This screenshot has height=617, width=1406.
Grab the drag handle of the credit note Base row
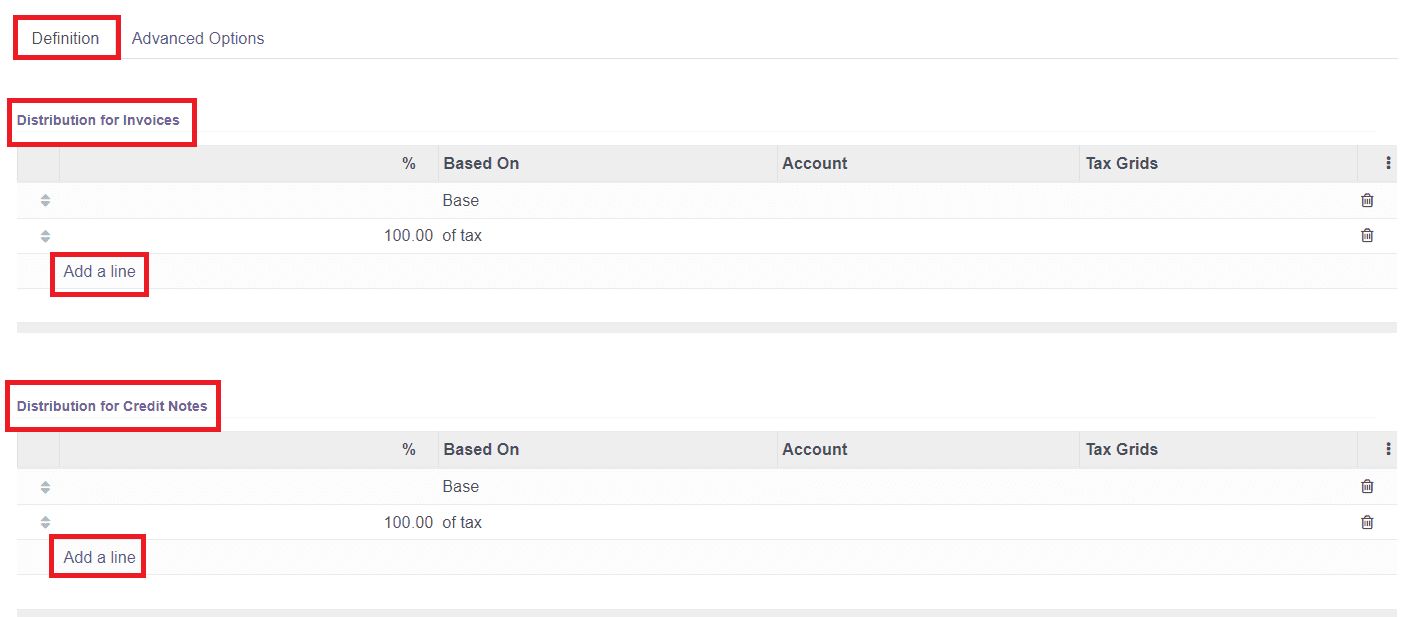coord(44,486)
